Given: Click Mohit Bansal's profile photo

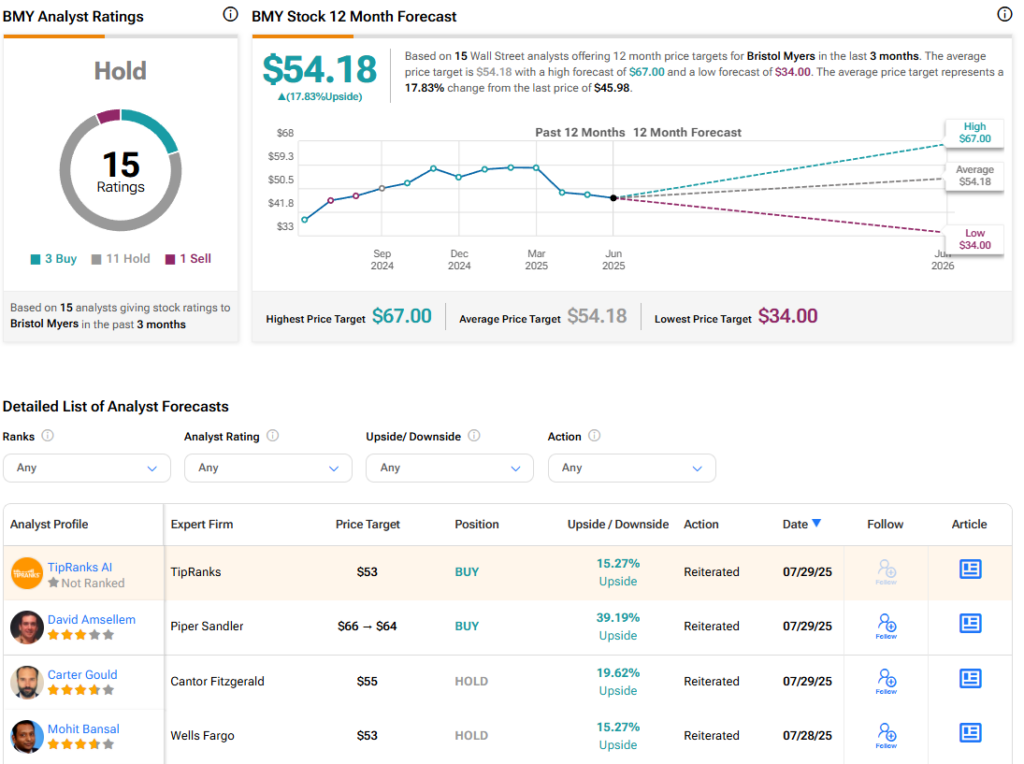Looking at the screenshot, I should coord(27,736).
